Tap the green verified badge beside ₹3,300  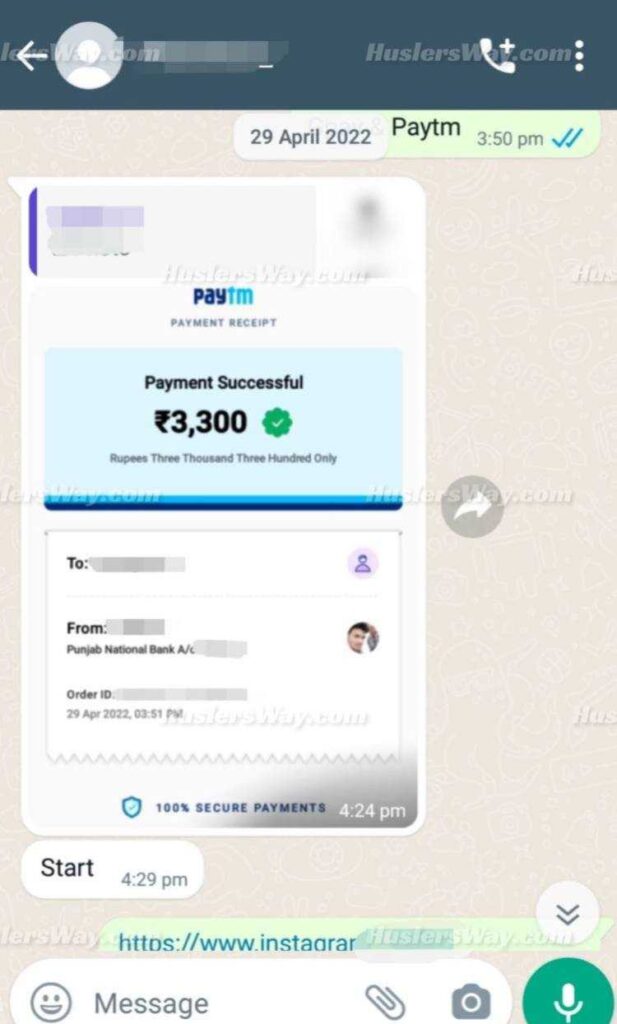pos(277,423)
